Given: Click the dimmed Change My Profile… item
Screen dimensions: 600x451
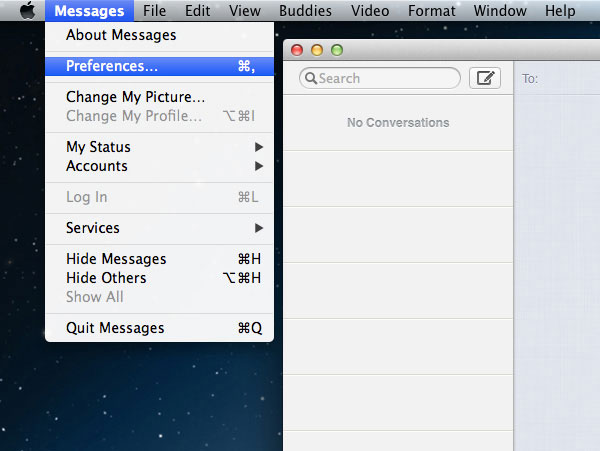Looking at the screenshot, I should (x=159, y=116).
